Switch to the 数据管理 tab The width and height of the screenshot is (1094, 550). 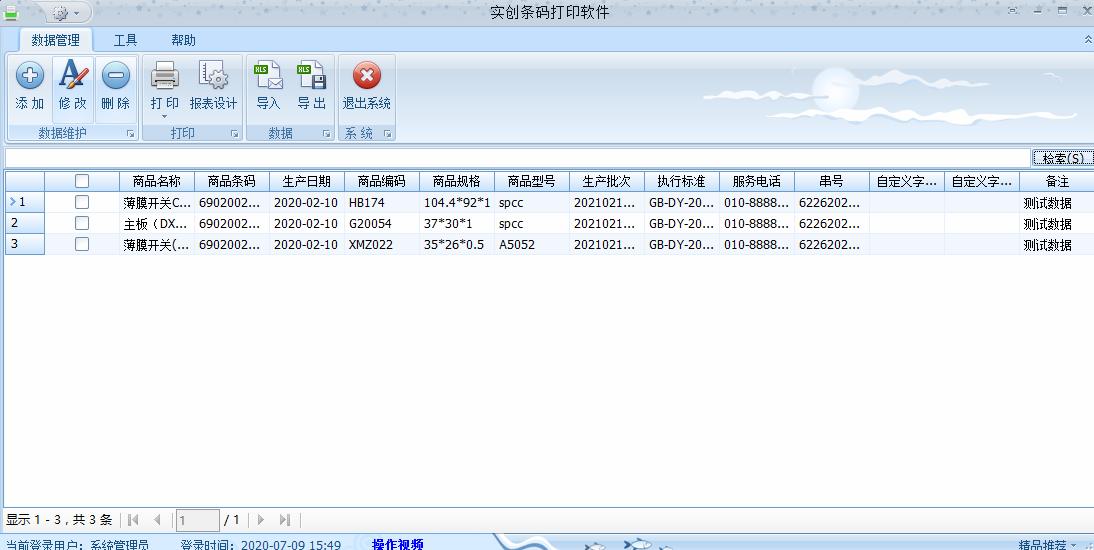click(x=56, y=40)
